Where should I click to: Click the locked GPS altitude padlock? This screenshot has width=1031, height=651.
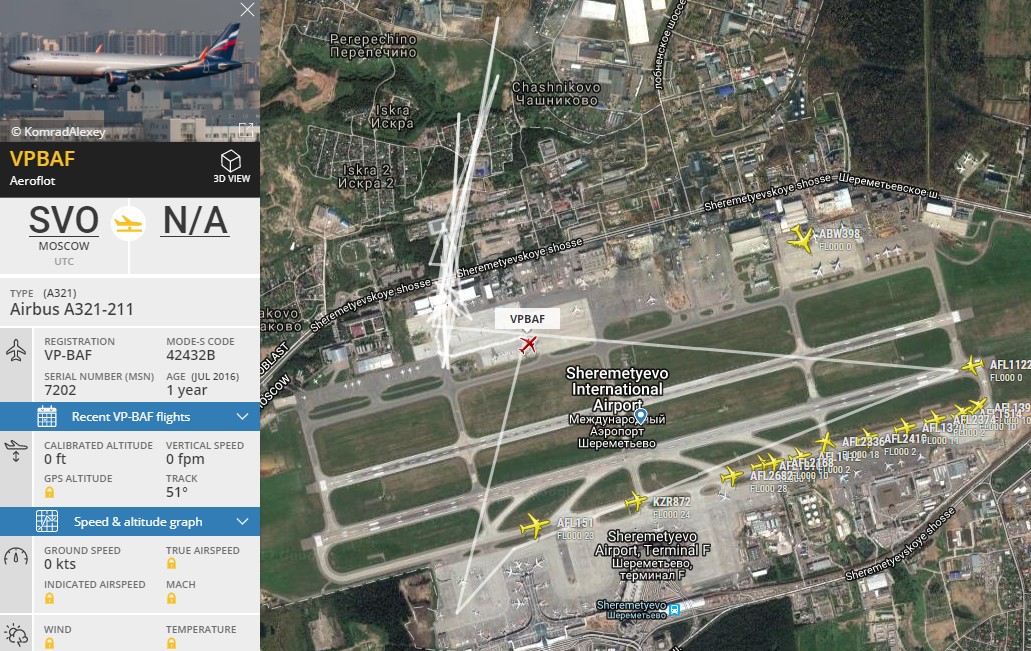(49, 493)
